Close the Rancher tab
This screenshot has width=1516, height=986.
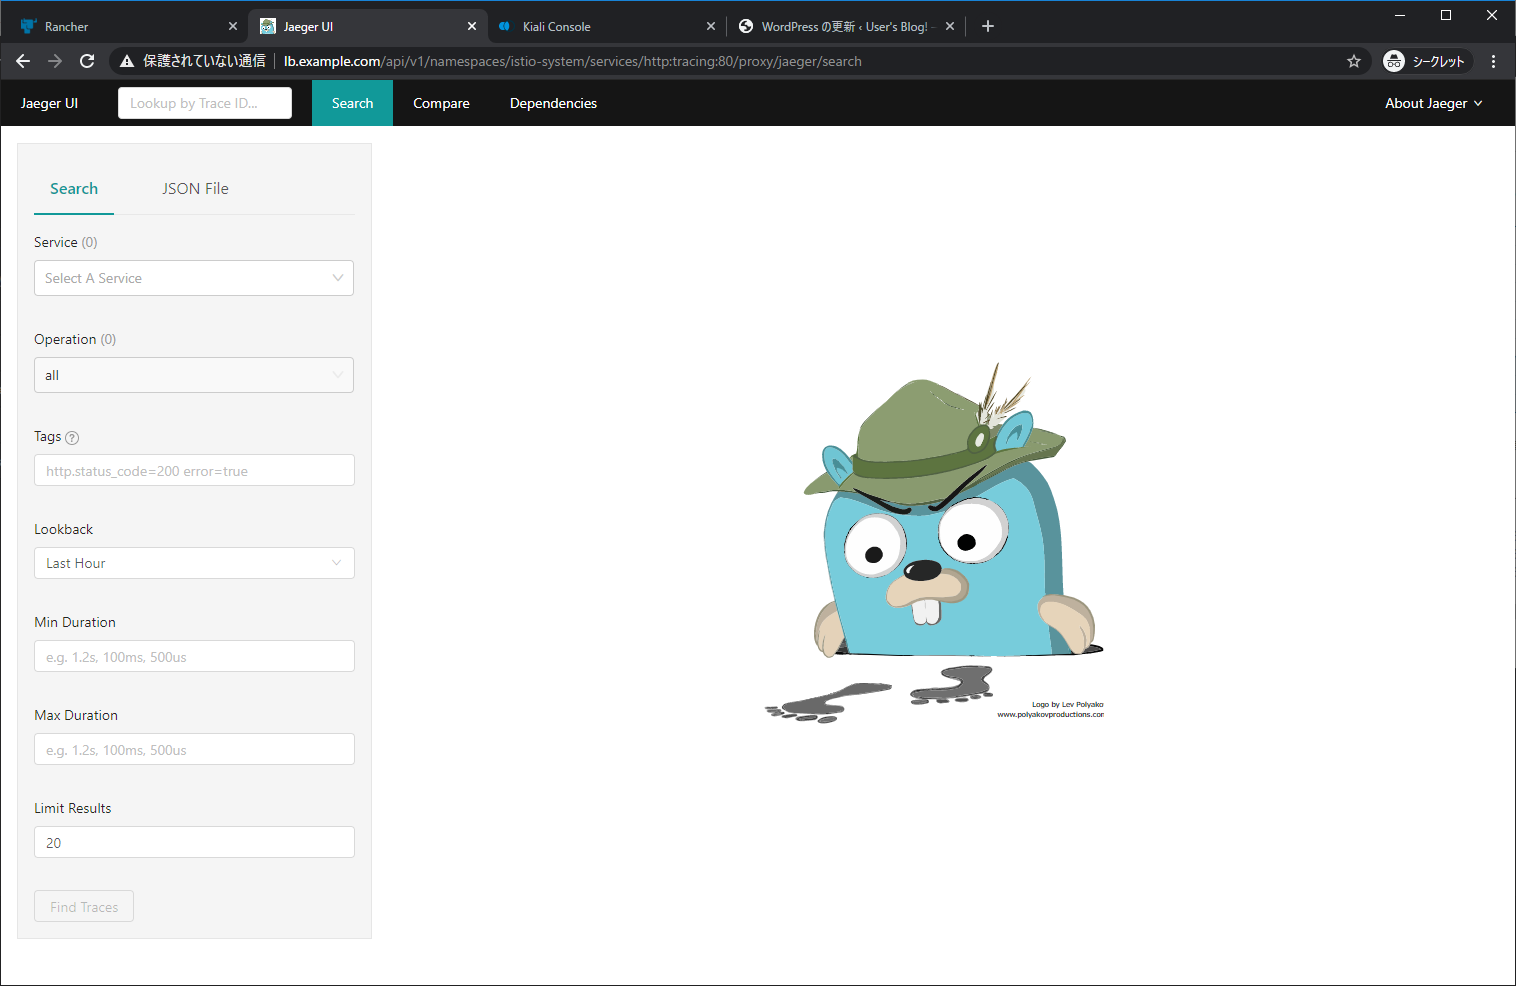233,26
